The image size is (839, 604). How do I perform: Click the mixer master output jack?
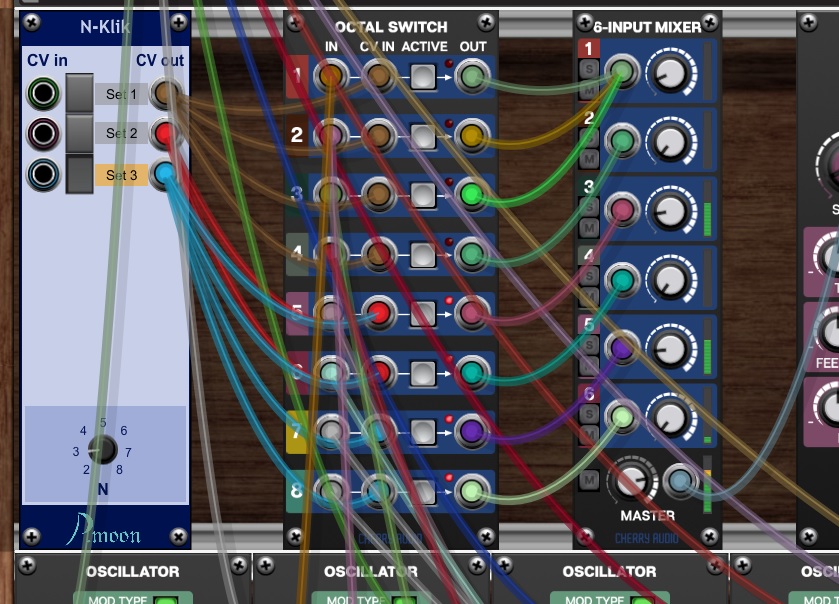679,481
